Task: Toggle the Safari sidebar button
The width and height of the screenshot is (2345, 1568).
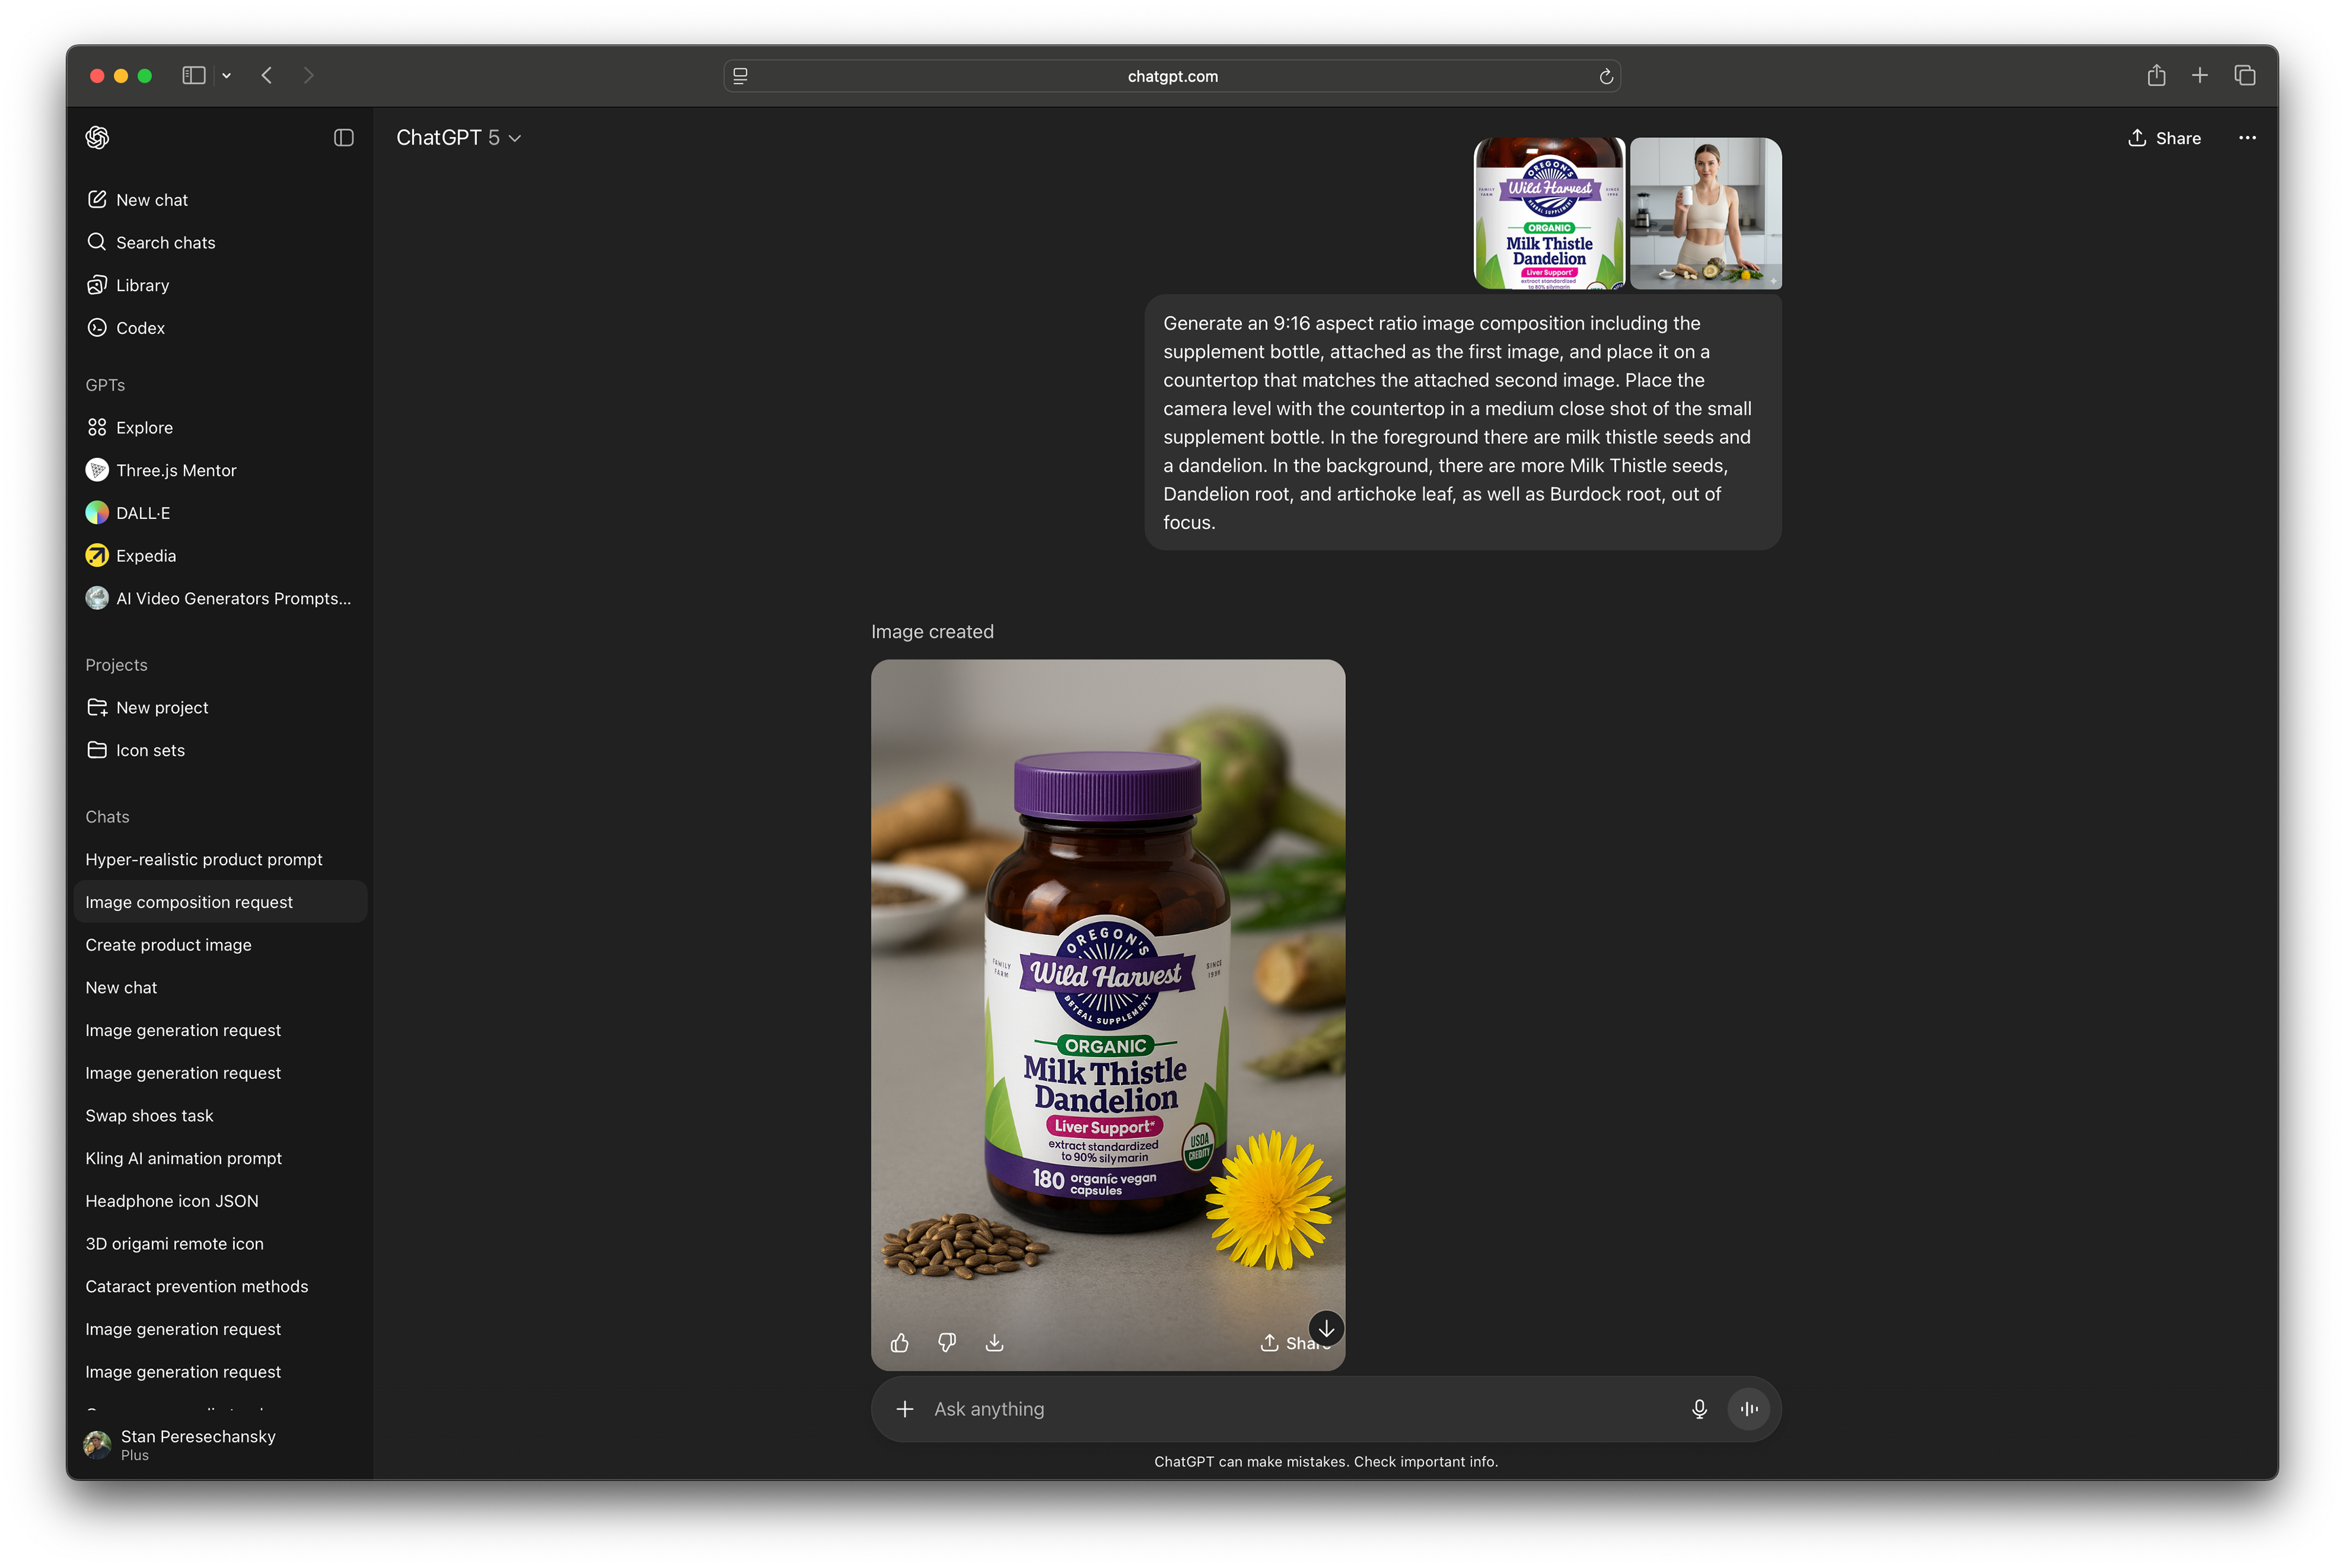Action: (x=194, y=76)
